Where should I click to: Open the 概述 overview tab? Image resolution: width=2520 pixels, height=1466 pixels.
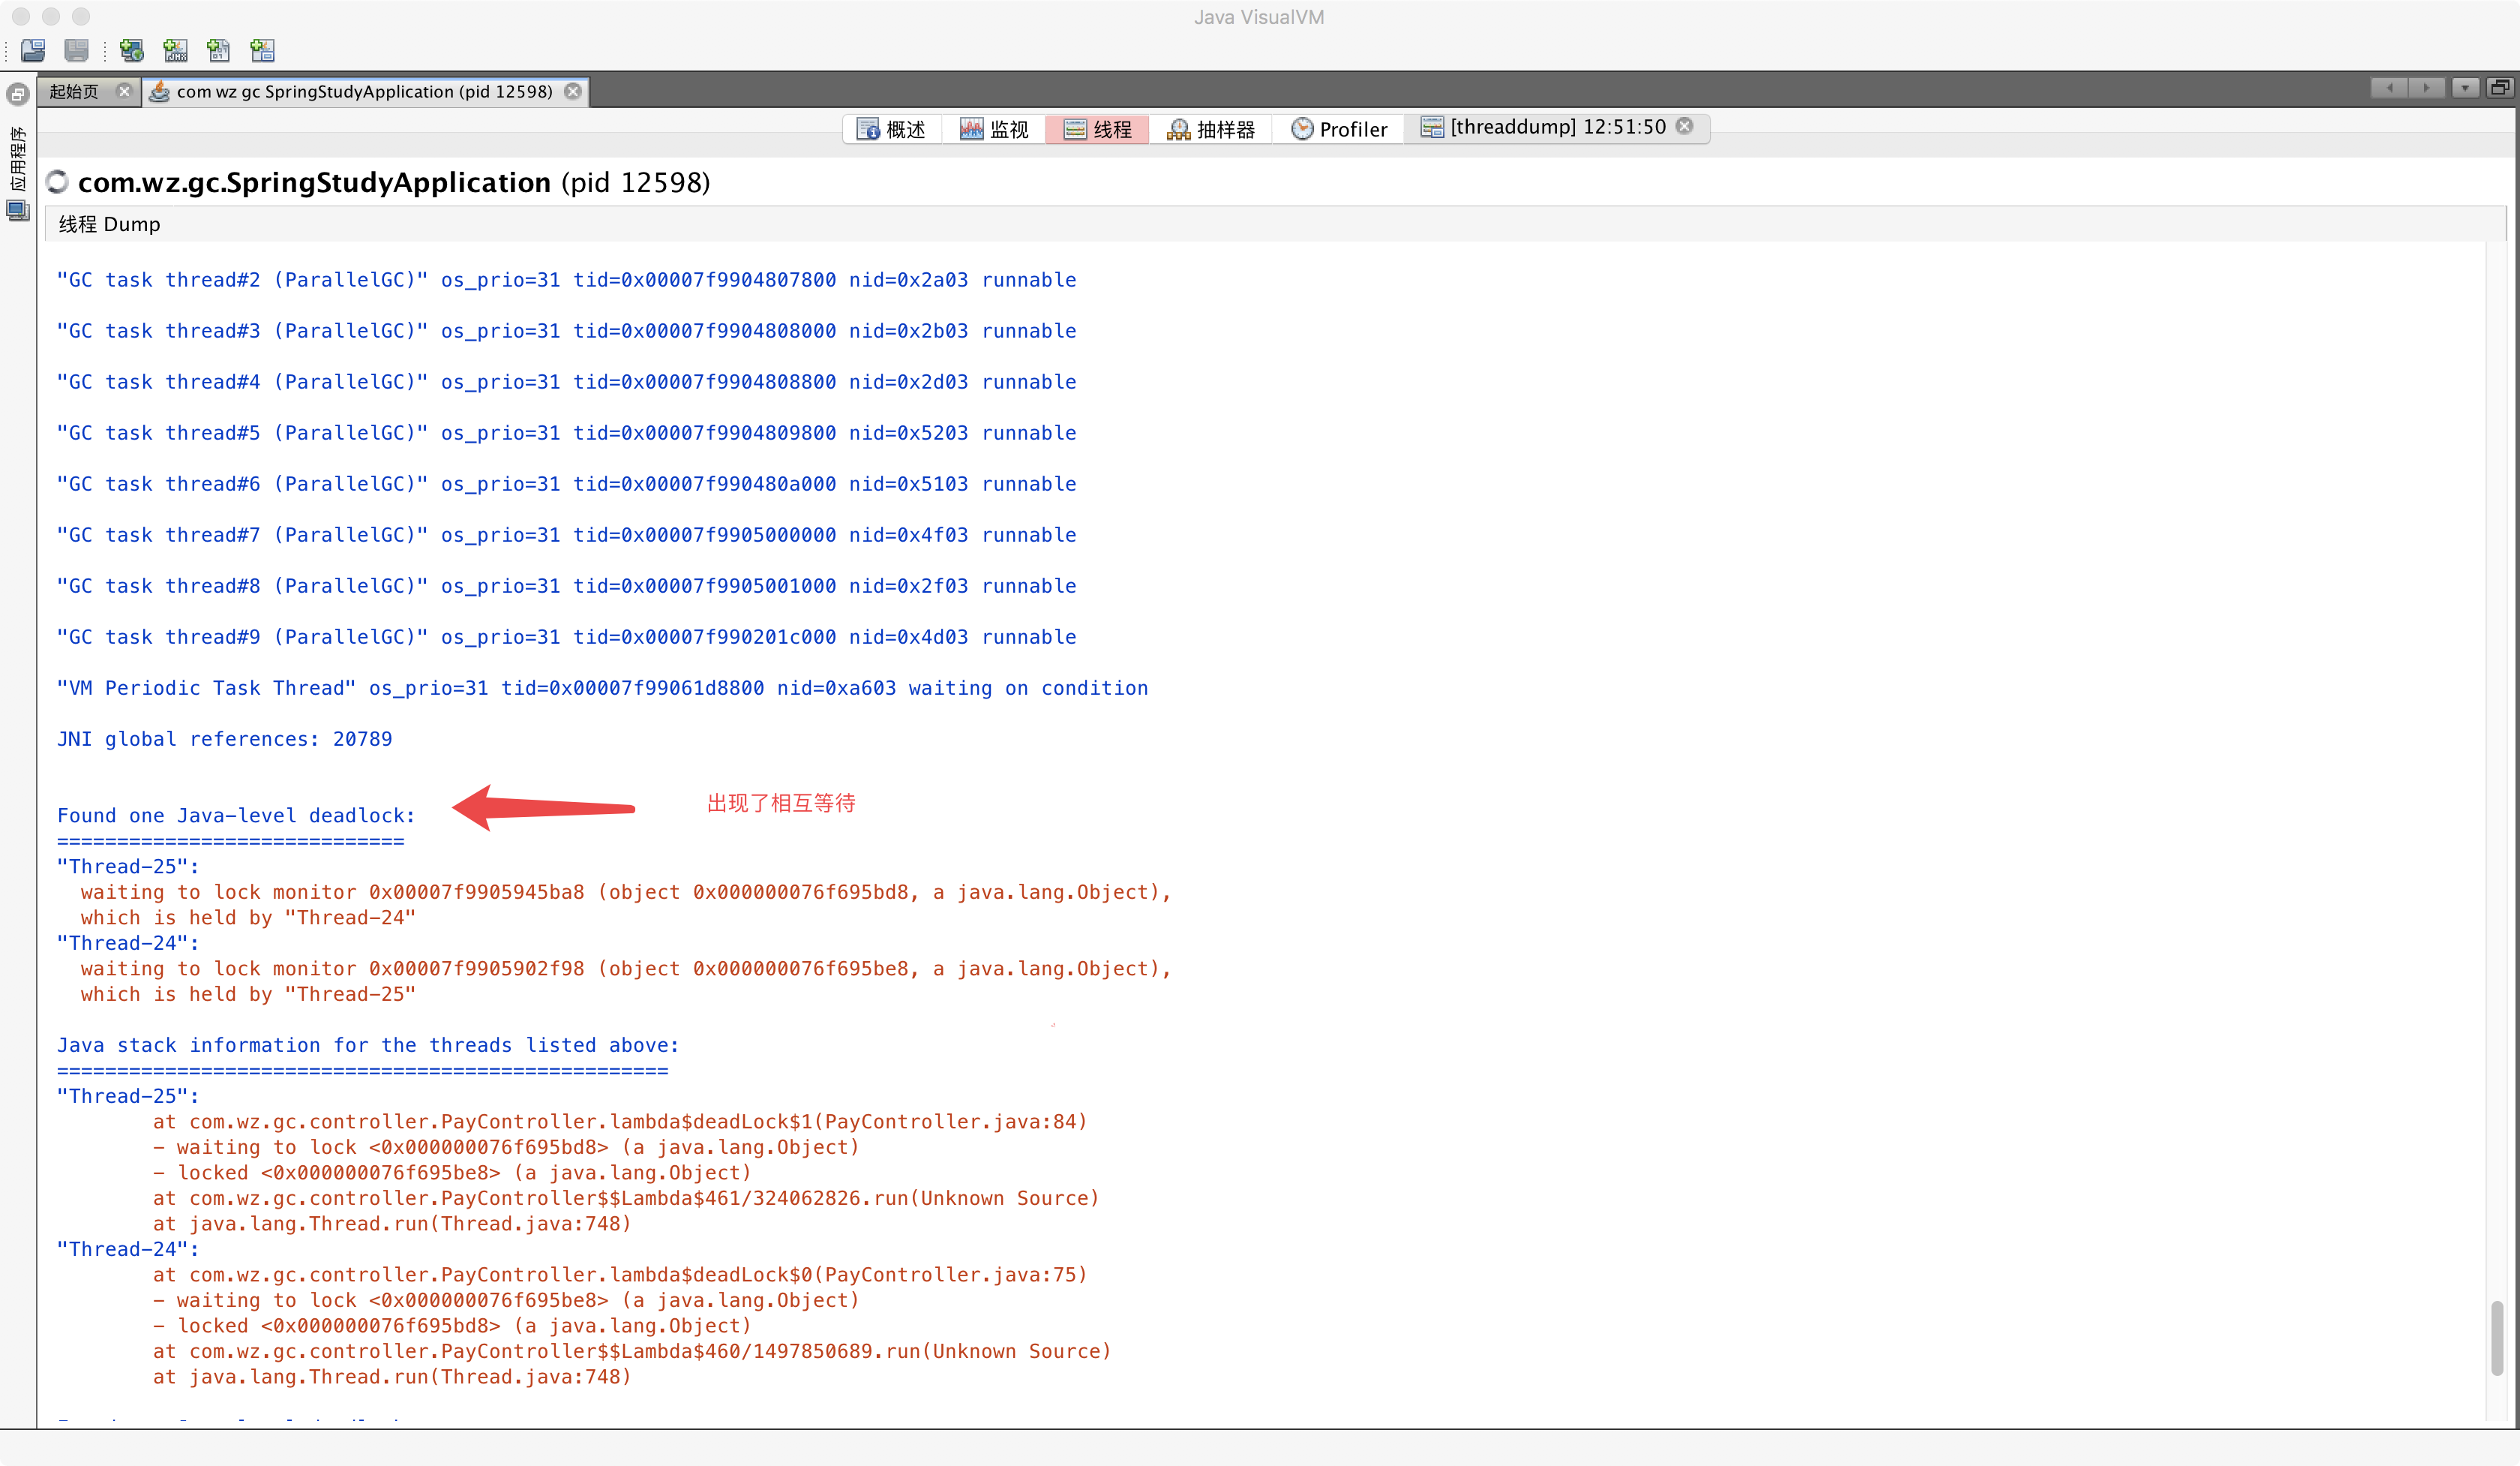pos(892,129)
